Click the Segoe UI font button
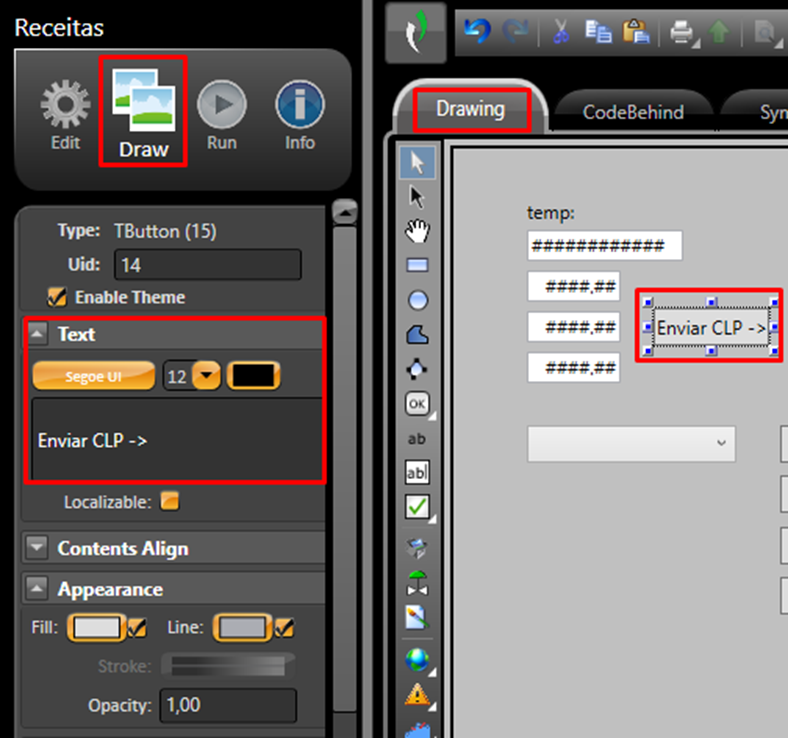 point(94,377)
